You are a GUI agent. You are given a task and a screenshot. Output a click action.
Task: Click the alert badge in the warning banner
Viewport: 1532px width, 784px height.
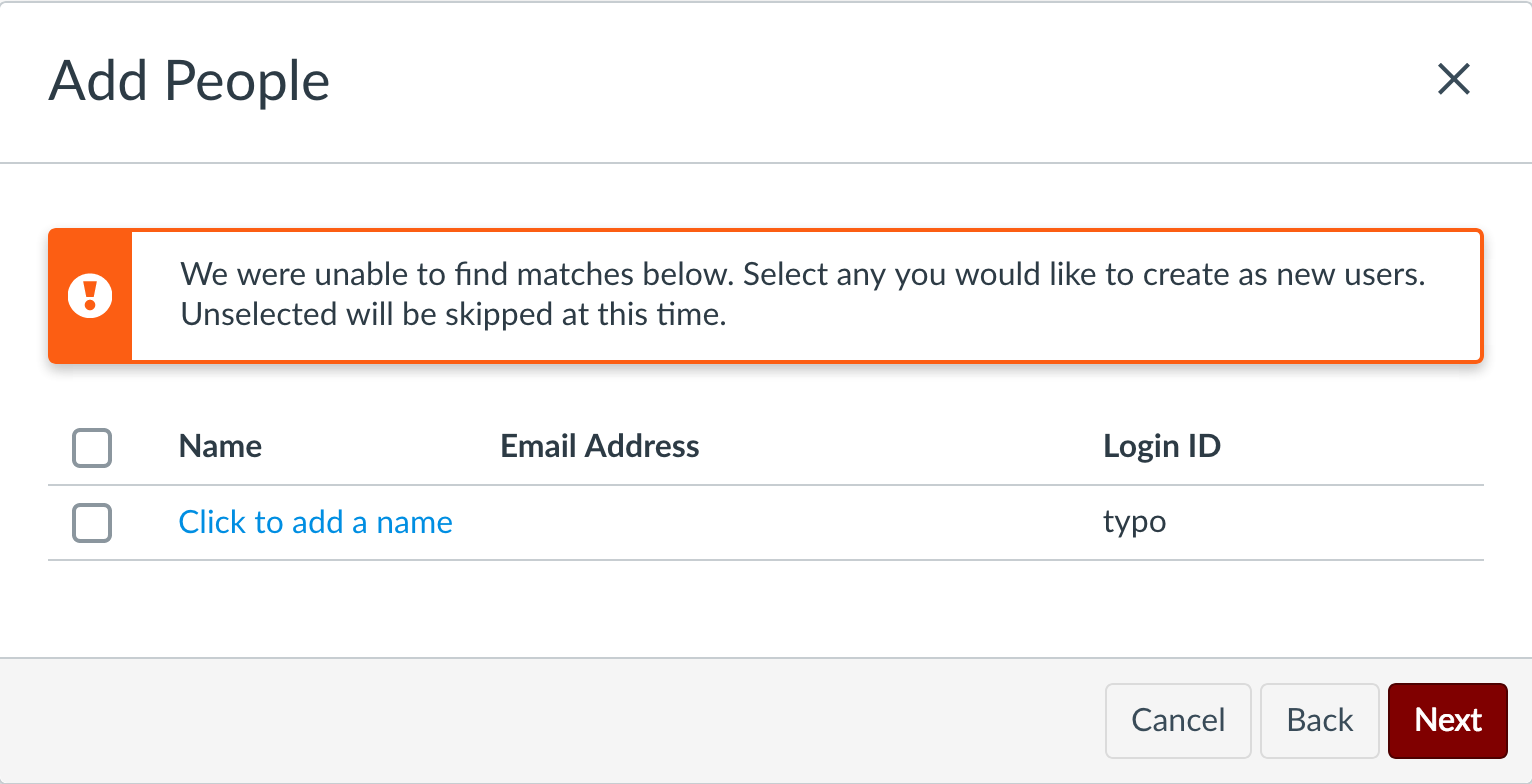point(90,296)
